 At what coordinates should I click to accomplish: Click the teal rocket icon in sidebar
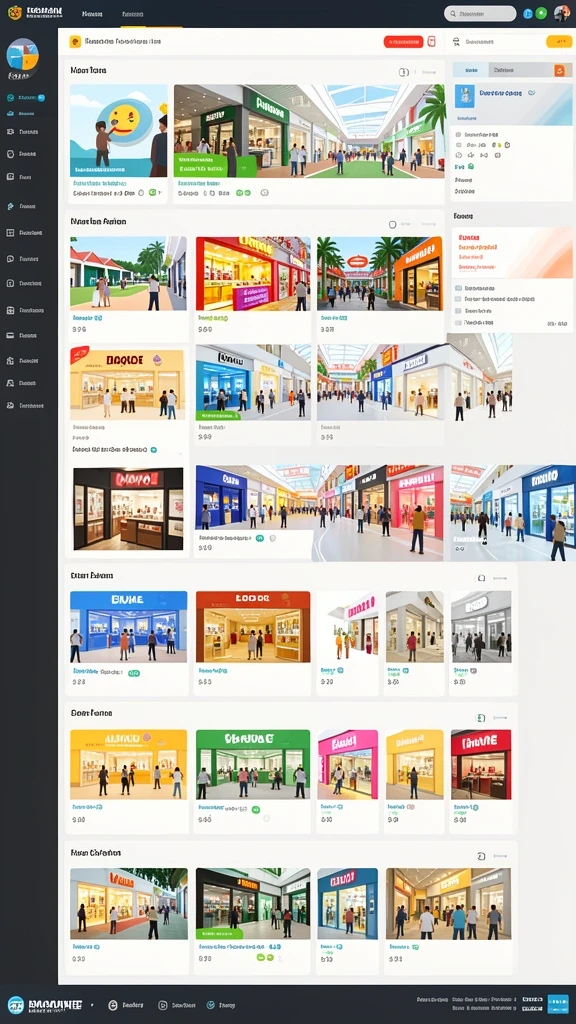[x=10, y=206]
